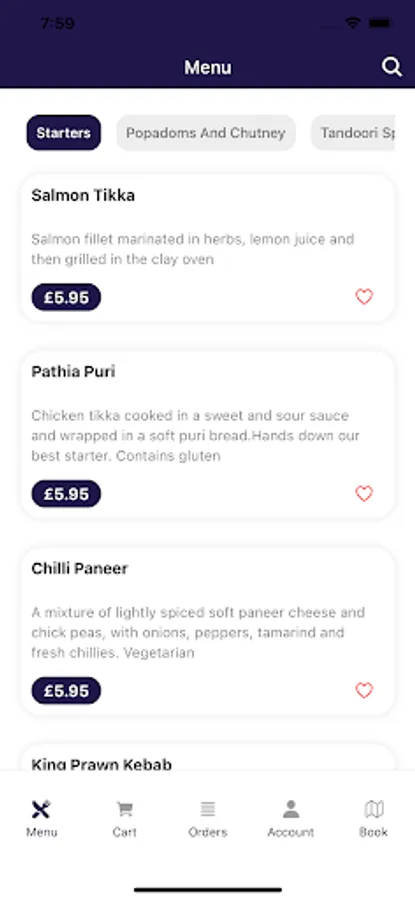This screenshot has height=900, width=415.
Task: Select the Starters category tab
Action: tap(64, 133)
